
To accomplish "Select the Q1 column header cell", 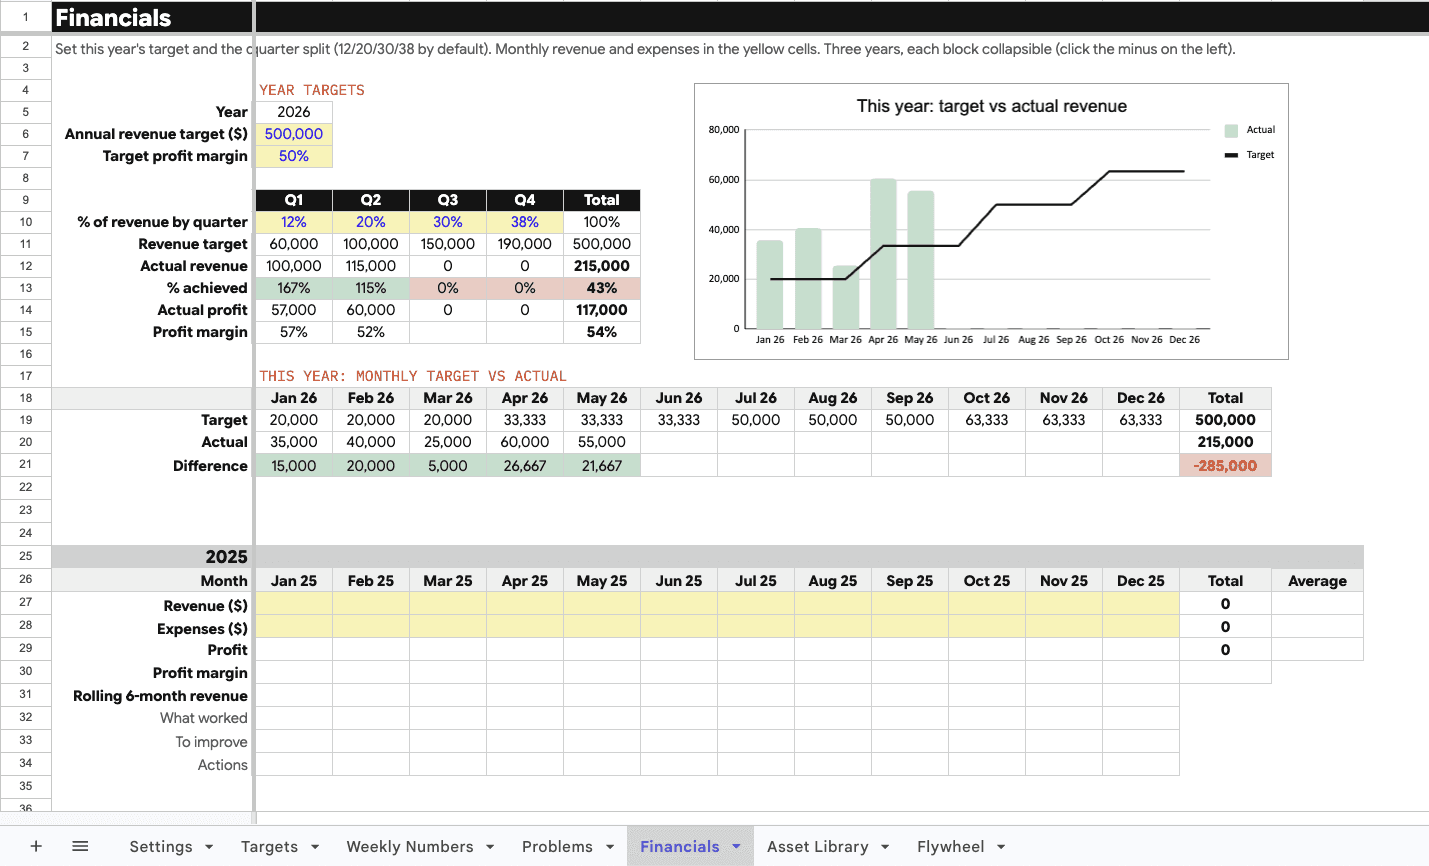I will click(x=294, y=200).
